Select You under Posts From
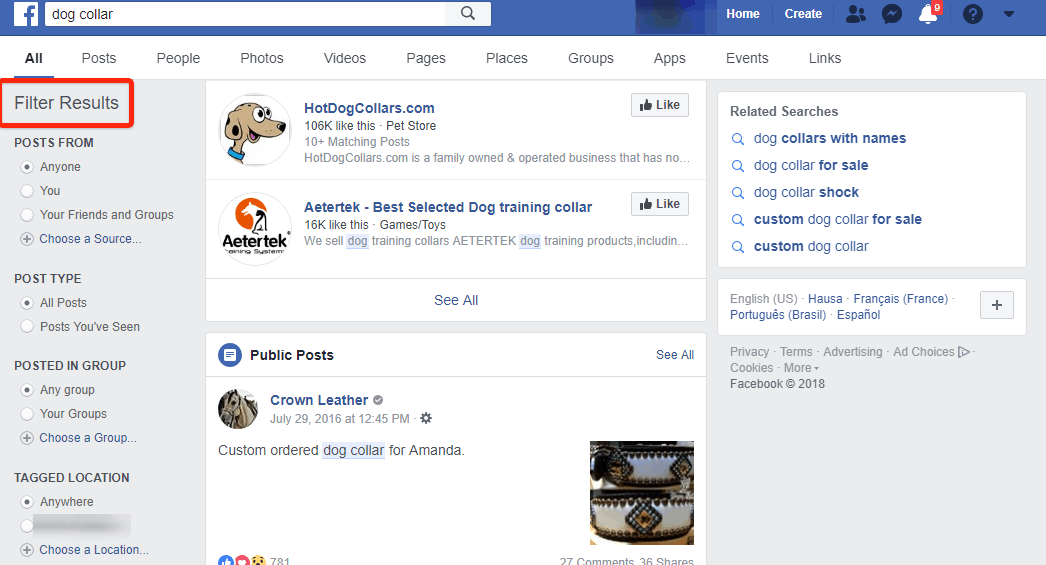This screenshot has height=565, width=1046. tap(27, 191)
